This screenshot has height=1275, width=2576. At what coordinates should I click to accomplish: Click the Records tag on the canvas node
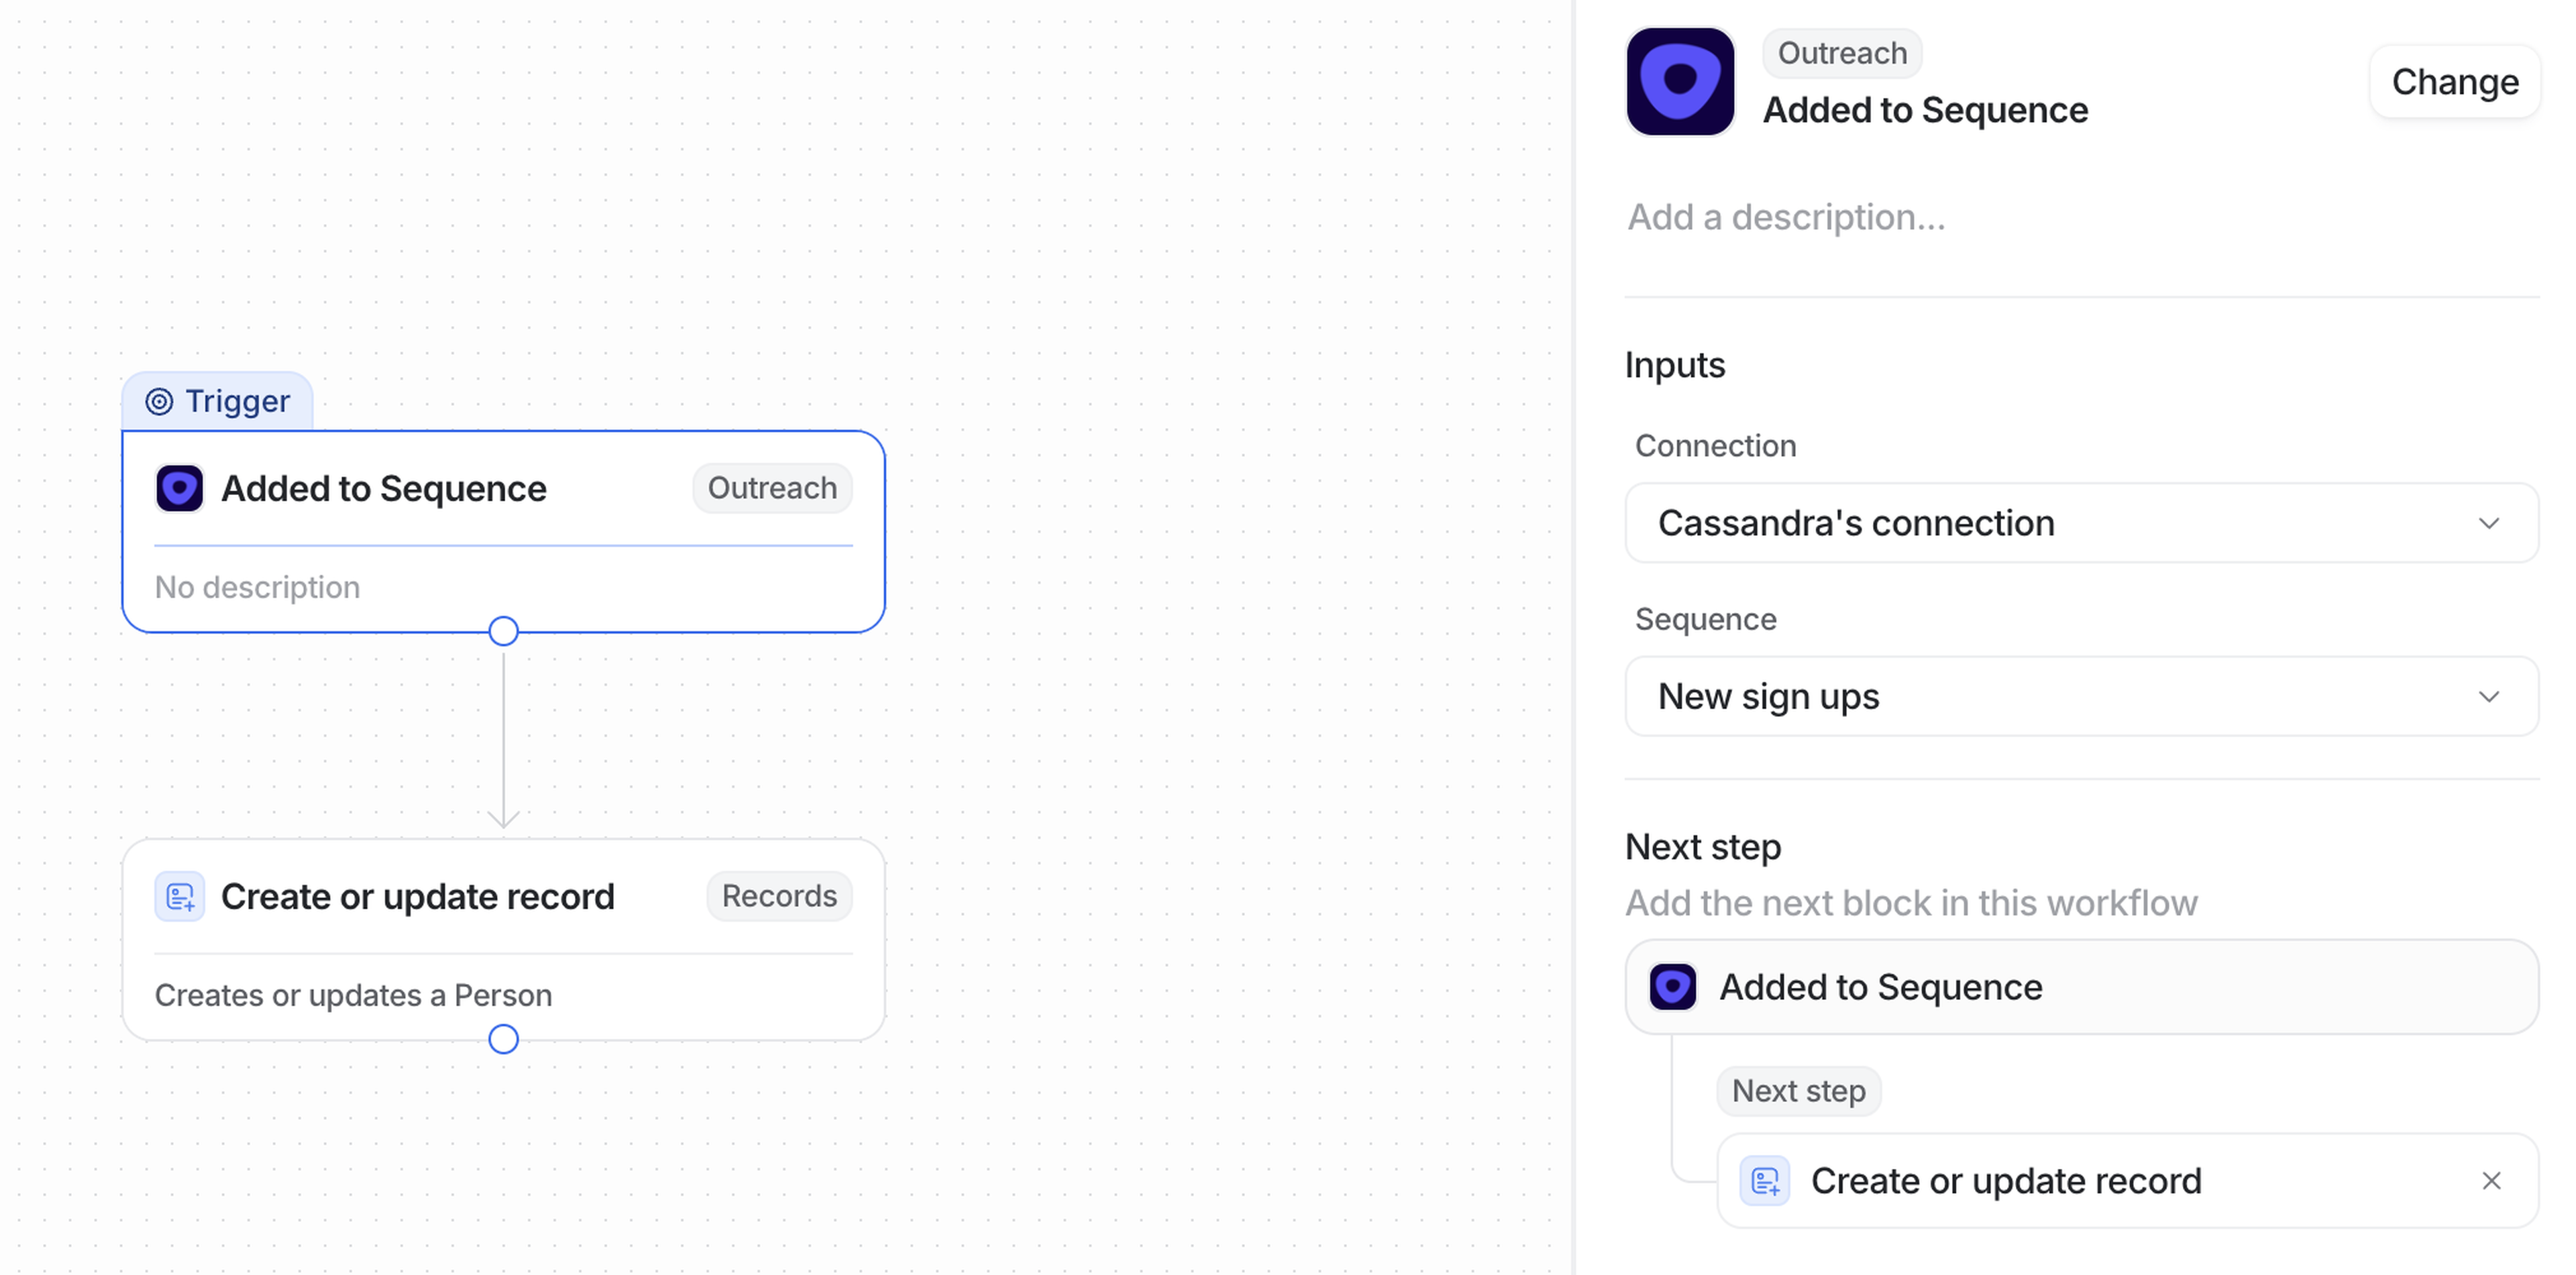[x=779, y=896]
